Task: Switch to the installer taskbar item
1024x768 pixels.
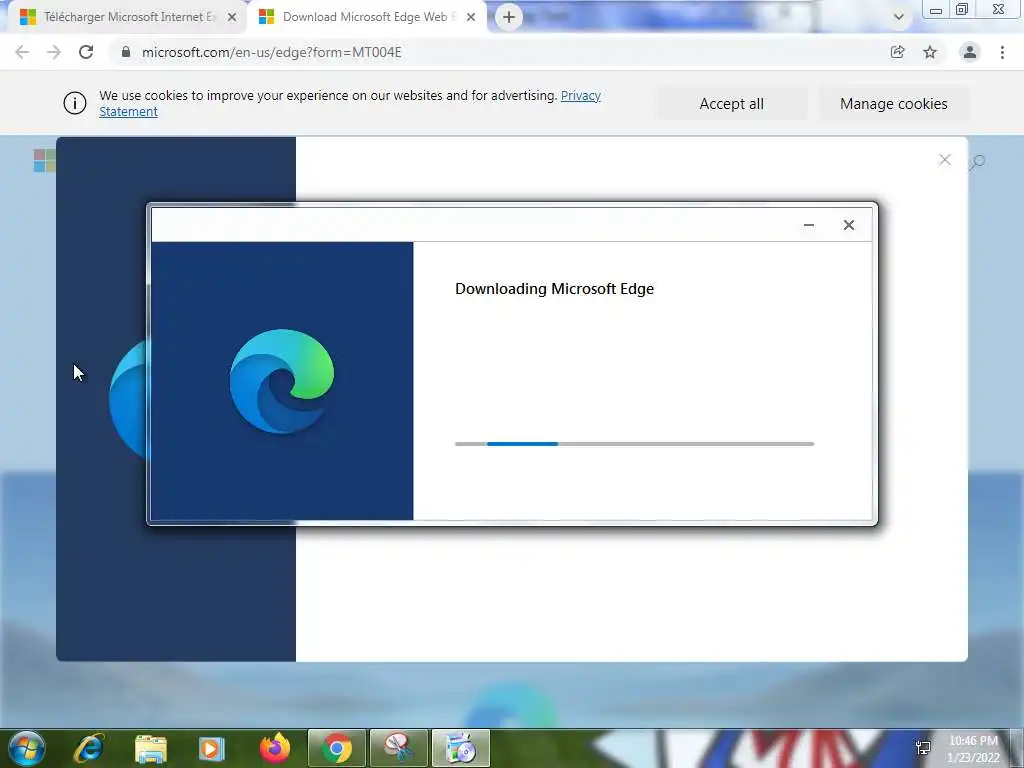Action: (x=460, y=748)
